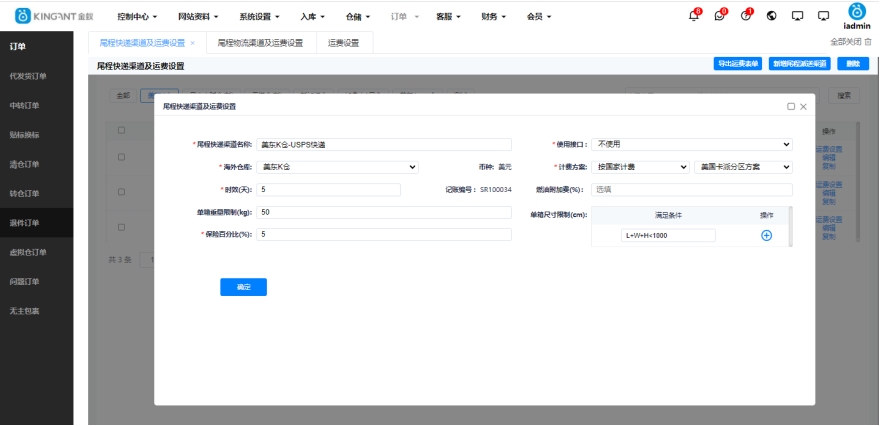Screen dimensions: 880x426
Task: Open the 按国家计费 billing dropdown
Action: 640,167
